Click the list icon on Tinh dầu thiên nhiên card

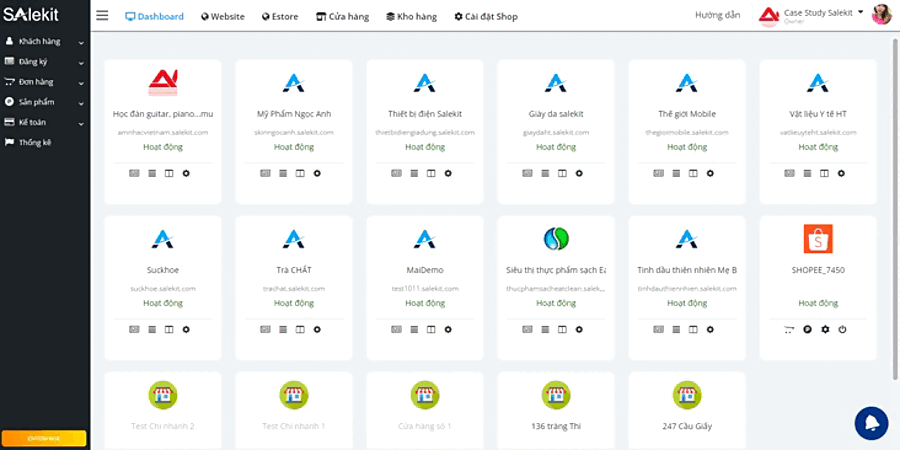click(x=676, y=329)
